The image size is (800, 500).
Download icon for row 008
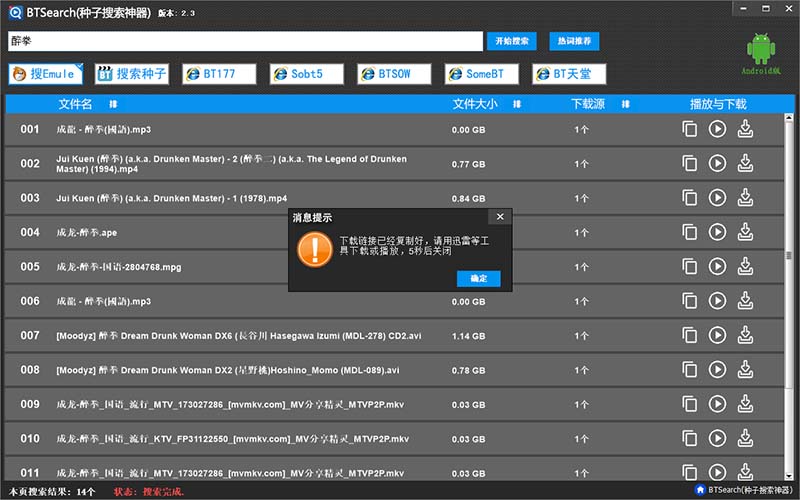745,369
